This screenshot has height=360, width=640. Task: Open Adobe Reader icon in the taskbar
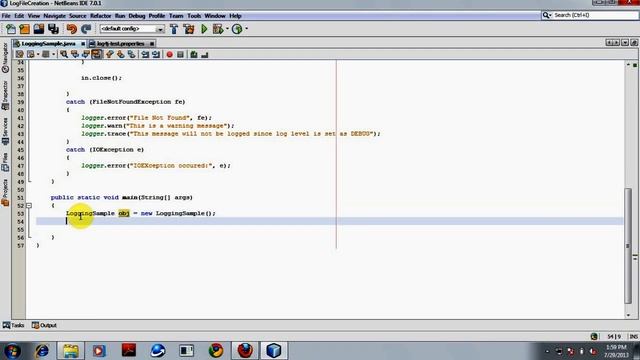tap(129, 351)
